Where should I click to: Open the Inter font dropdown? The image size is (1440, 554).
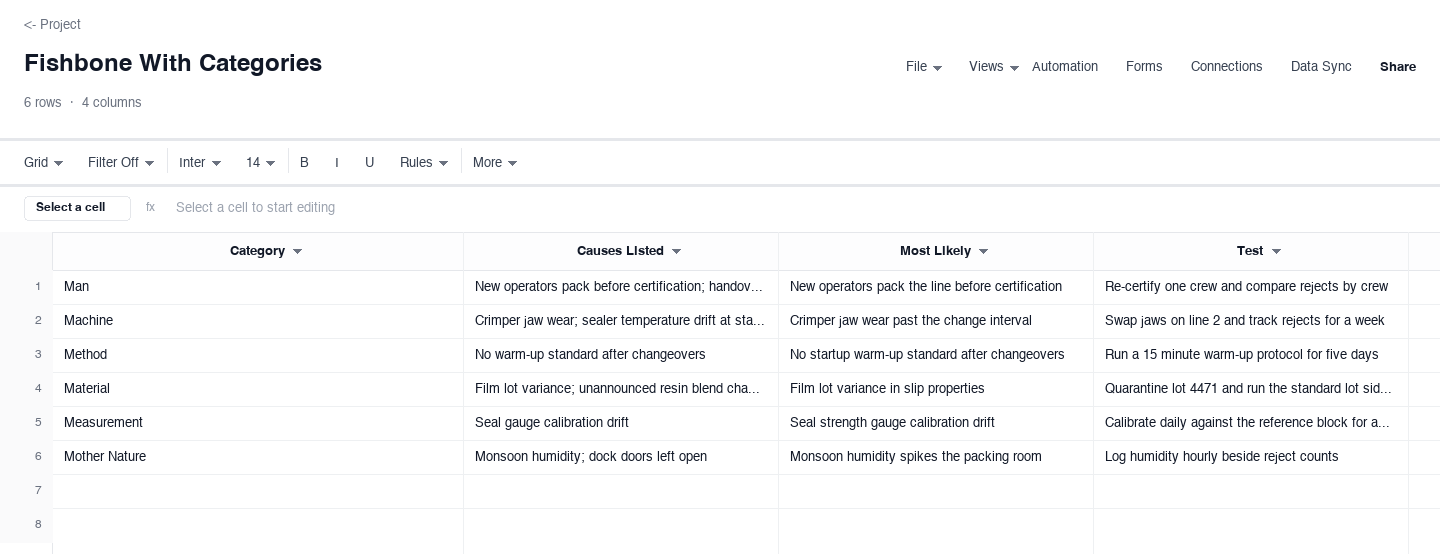pos(200,163)
